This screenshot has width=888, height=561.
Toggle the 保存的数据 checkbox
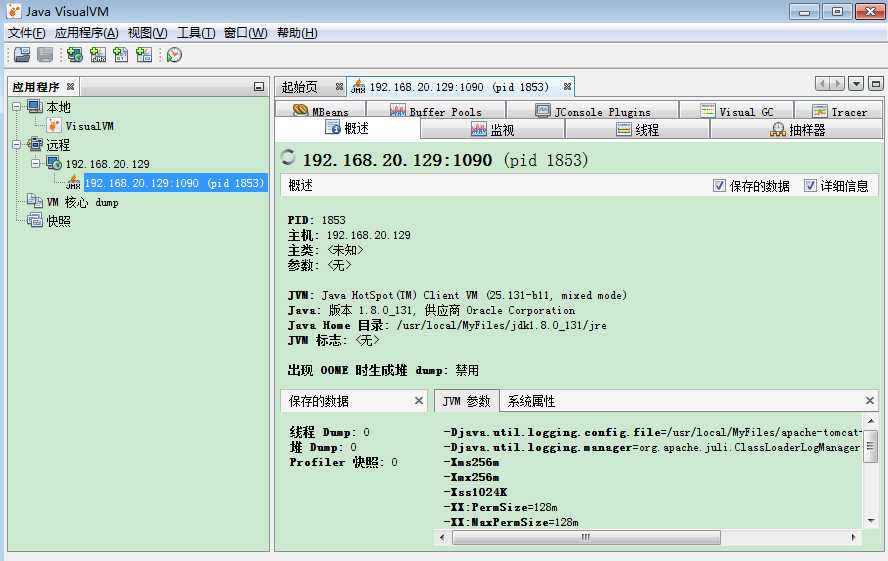click(719, 185)
